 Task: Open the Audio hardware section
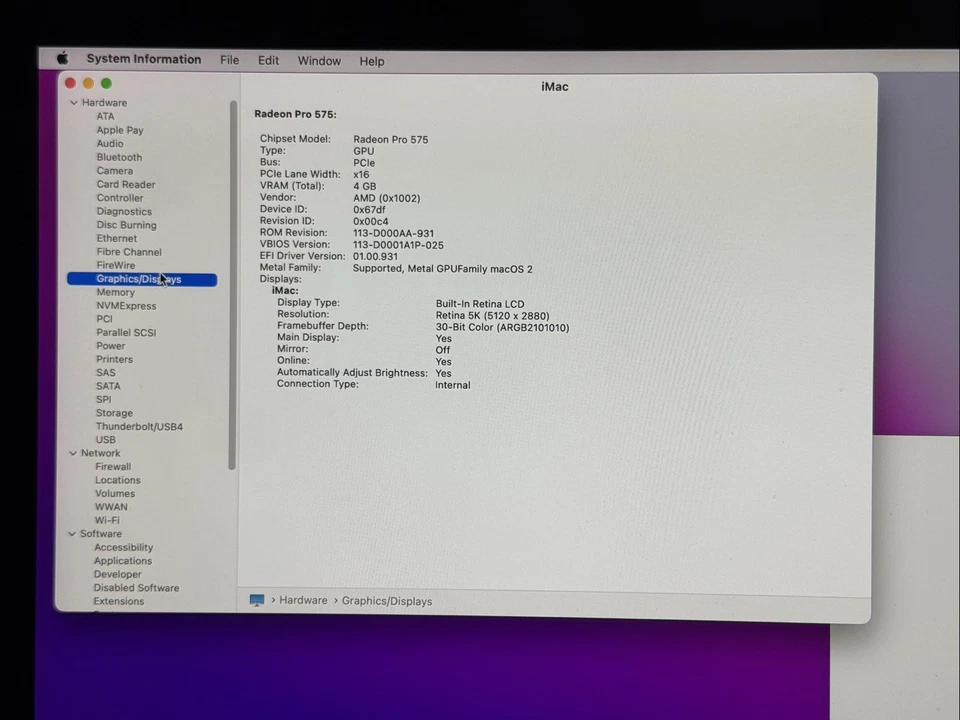tap(110, 143)
